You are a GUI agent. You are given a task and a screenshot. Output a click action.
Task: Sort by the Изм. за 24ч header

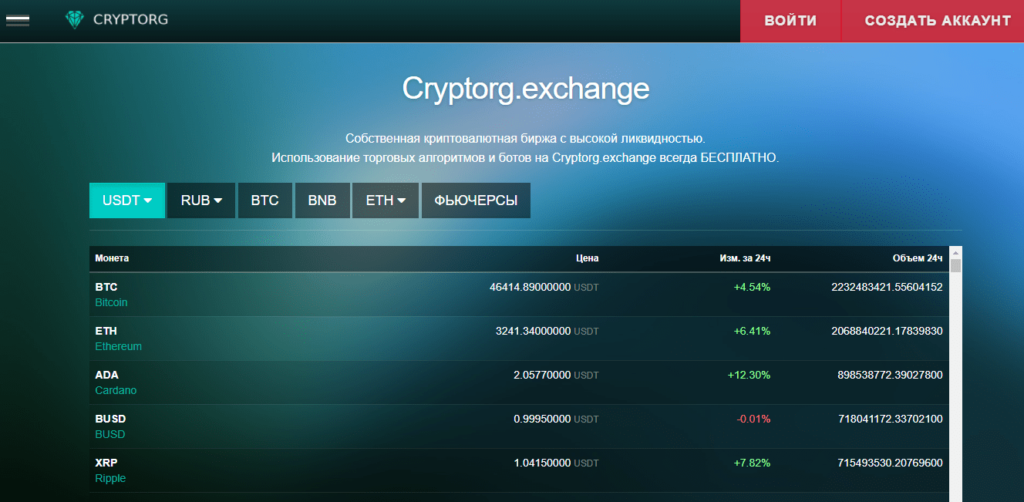click(745, 259)
